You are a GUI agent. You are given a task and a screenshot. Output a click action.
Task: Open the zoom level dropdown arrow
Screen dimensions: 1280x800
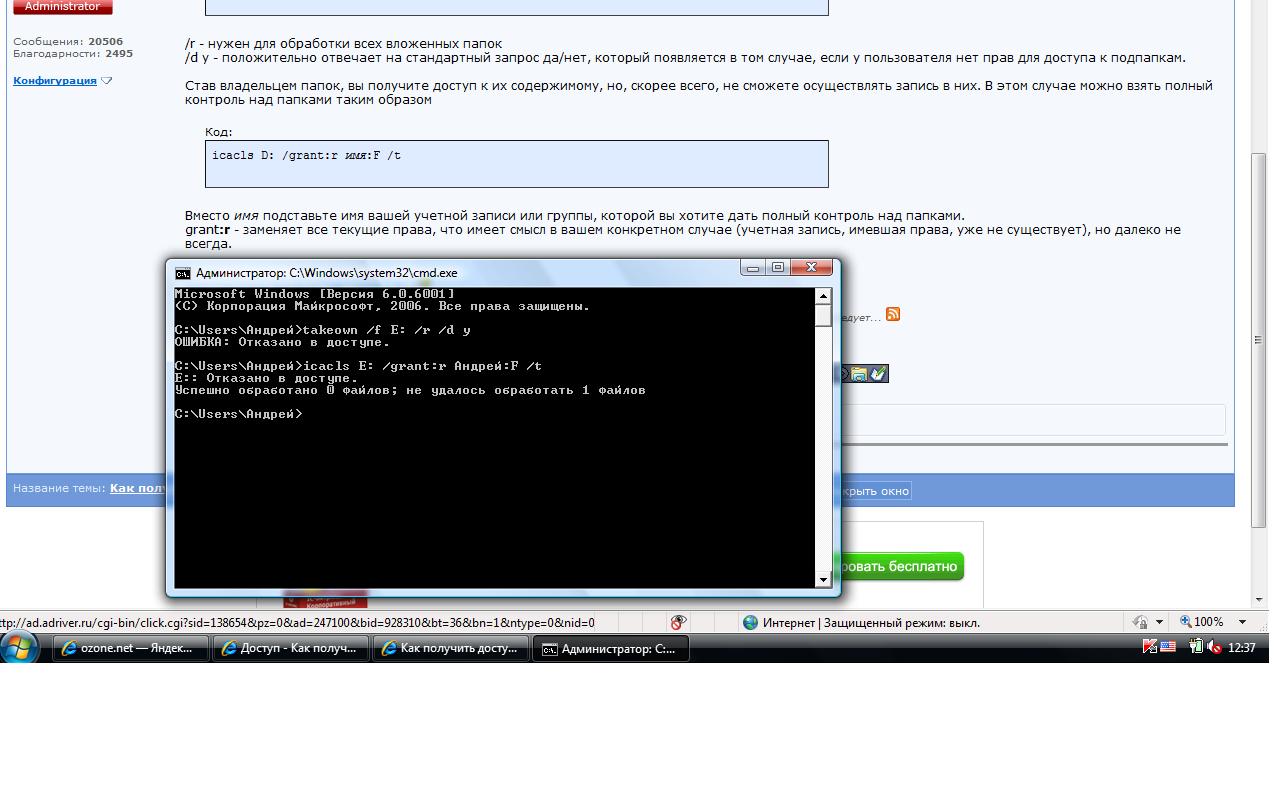(x=1242, y=622)
